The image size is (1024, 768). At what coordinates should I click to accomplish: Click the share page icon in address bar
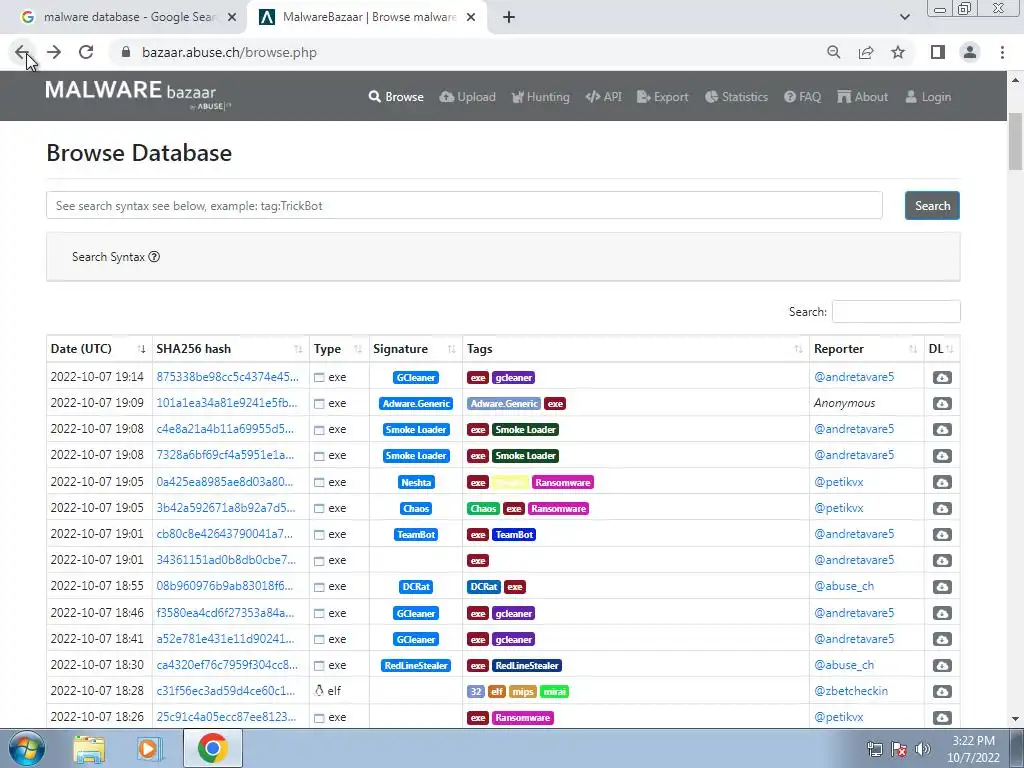point(866,52)
